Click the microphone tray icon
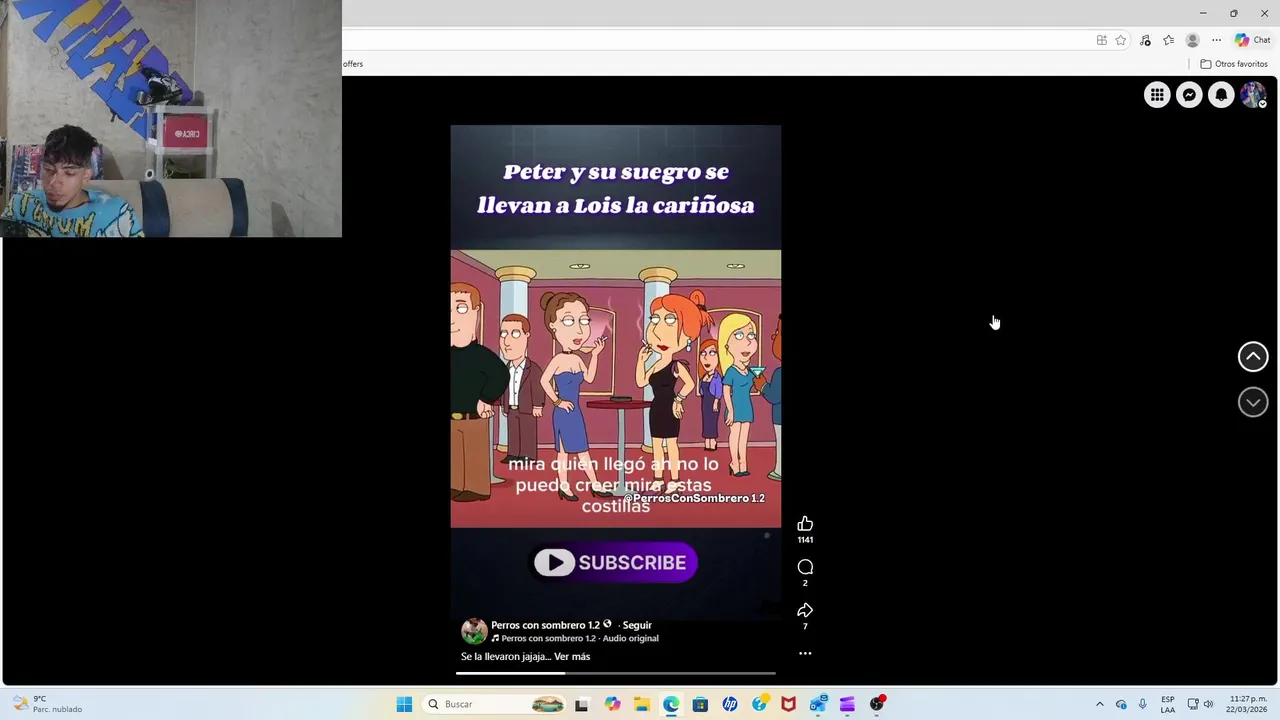 pos(1142,704)
